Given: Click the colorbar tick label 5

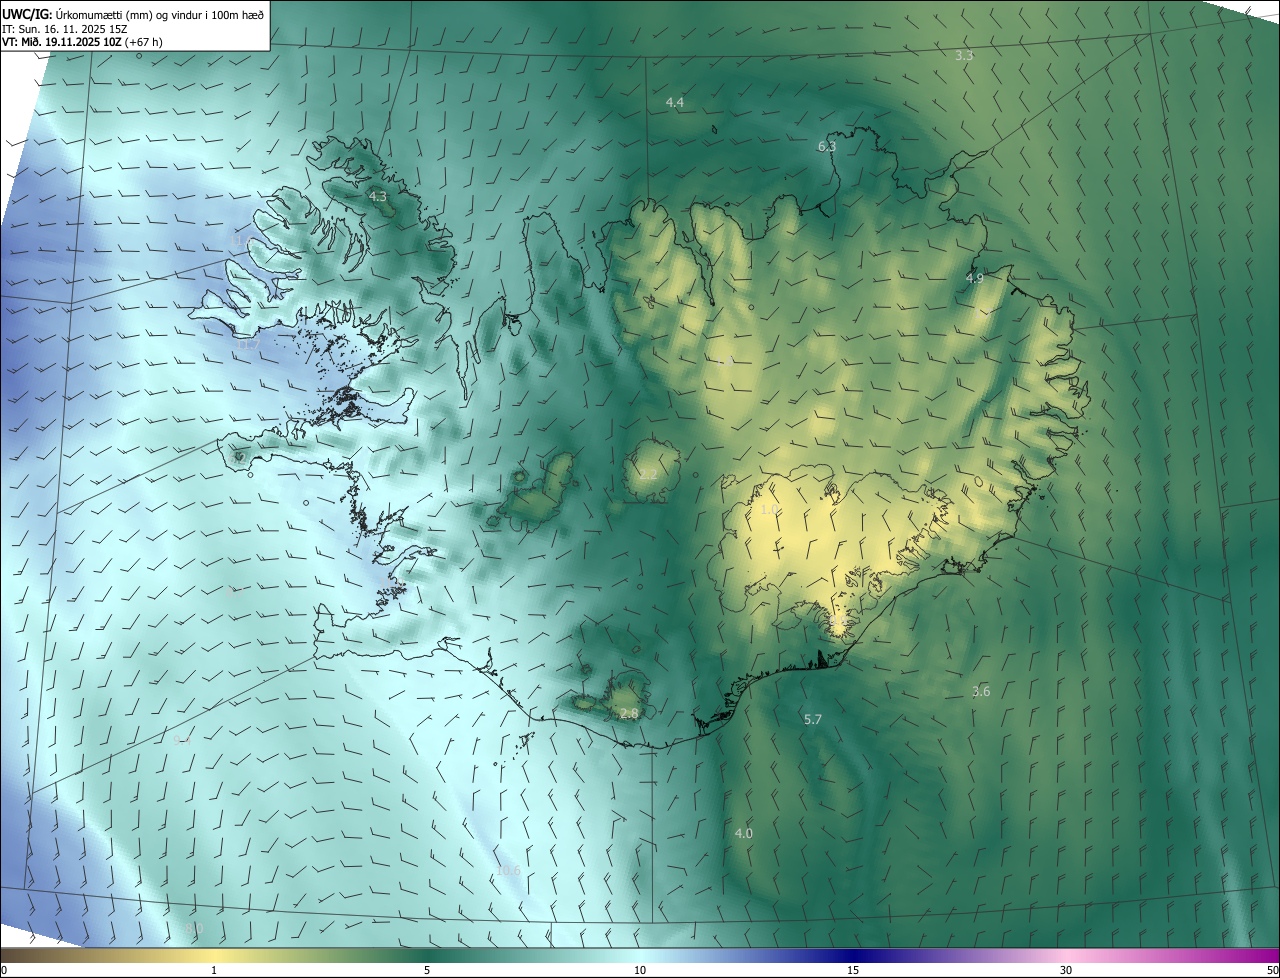Looking at the screenshot, I should (x=427, y=970).
